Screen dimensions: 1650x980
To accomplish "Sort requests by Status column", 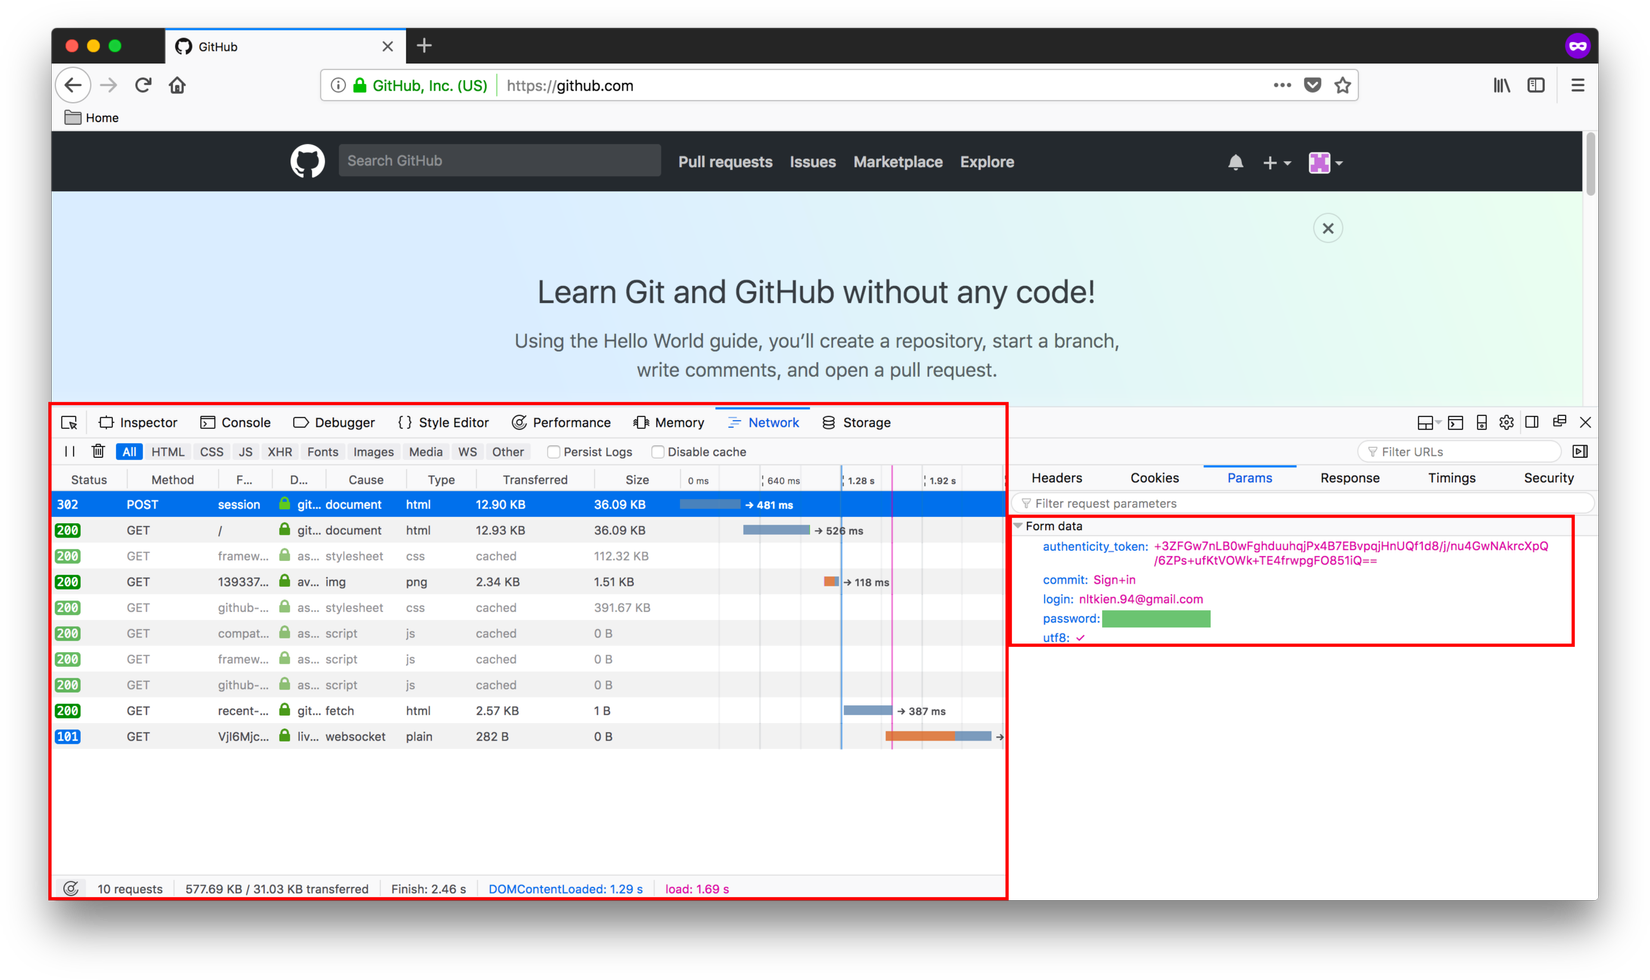I will (x=89, y=480).
